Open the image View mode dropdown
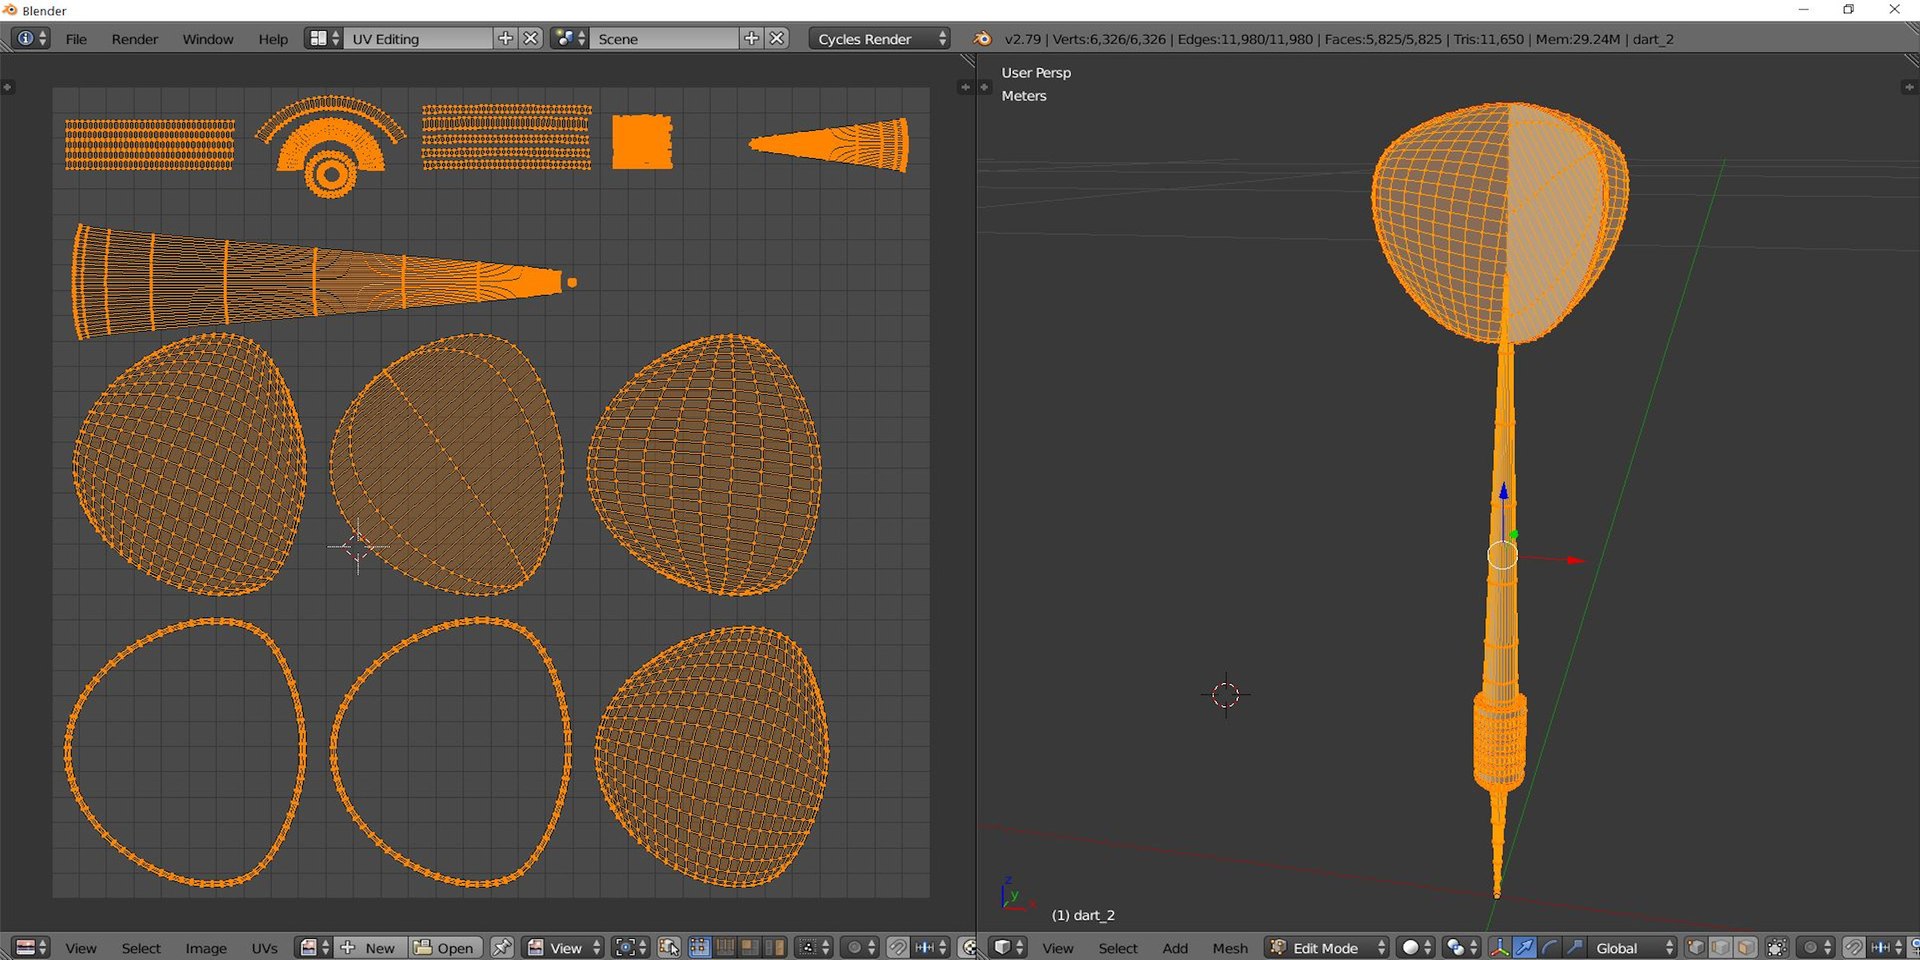The height and width of the screenshot is (960, 1920). pos(563,948)
